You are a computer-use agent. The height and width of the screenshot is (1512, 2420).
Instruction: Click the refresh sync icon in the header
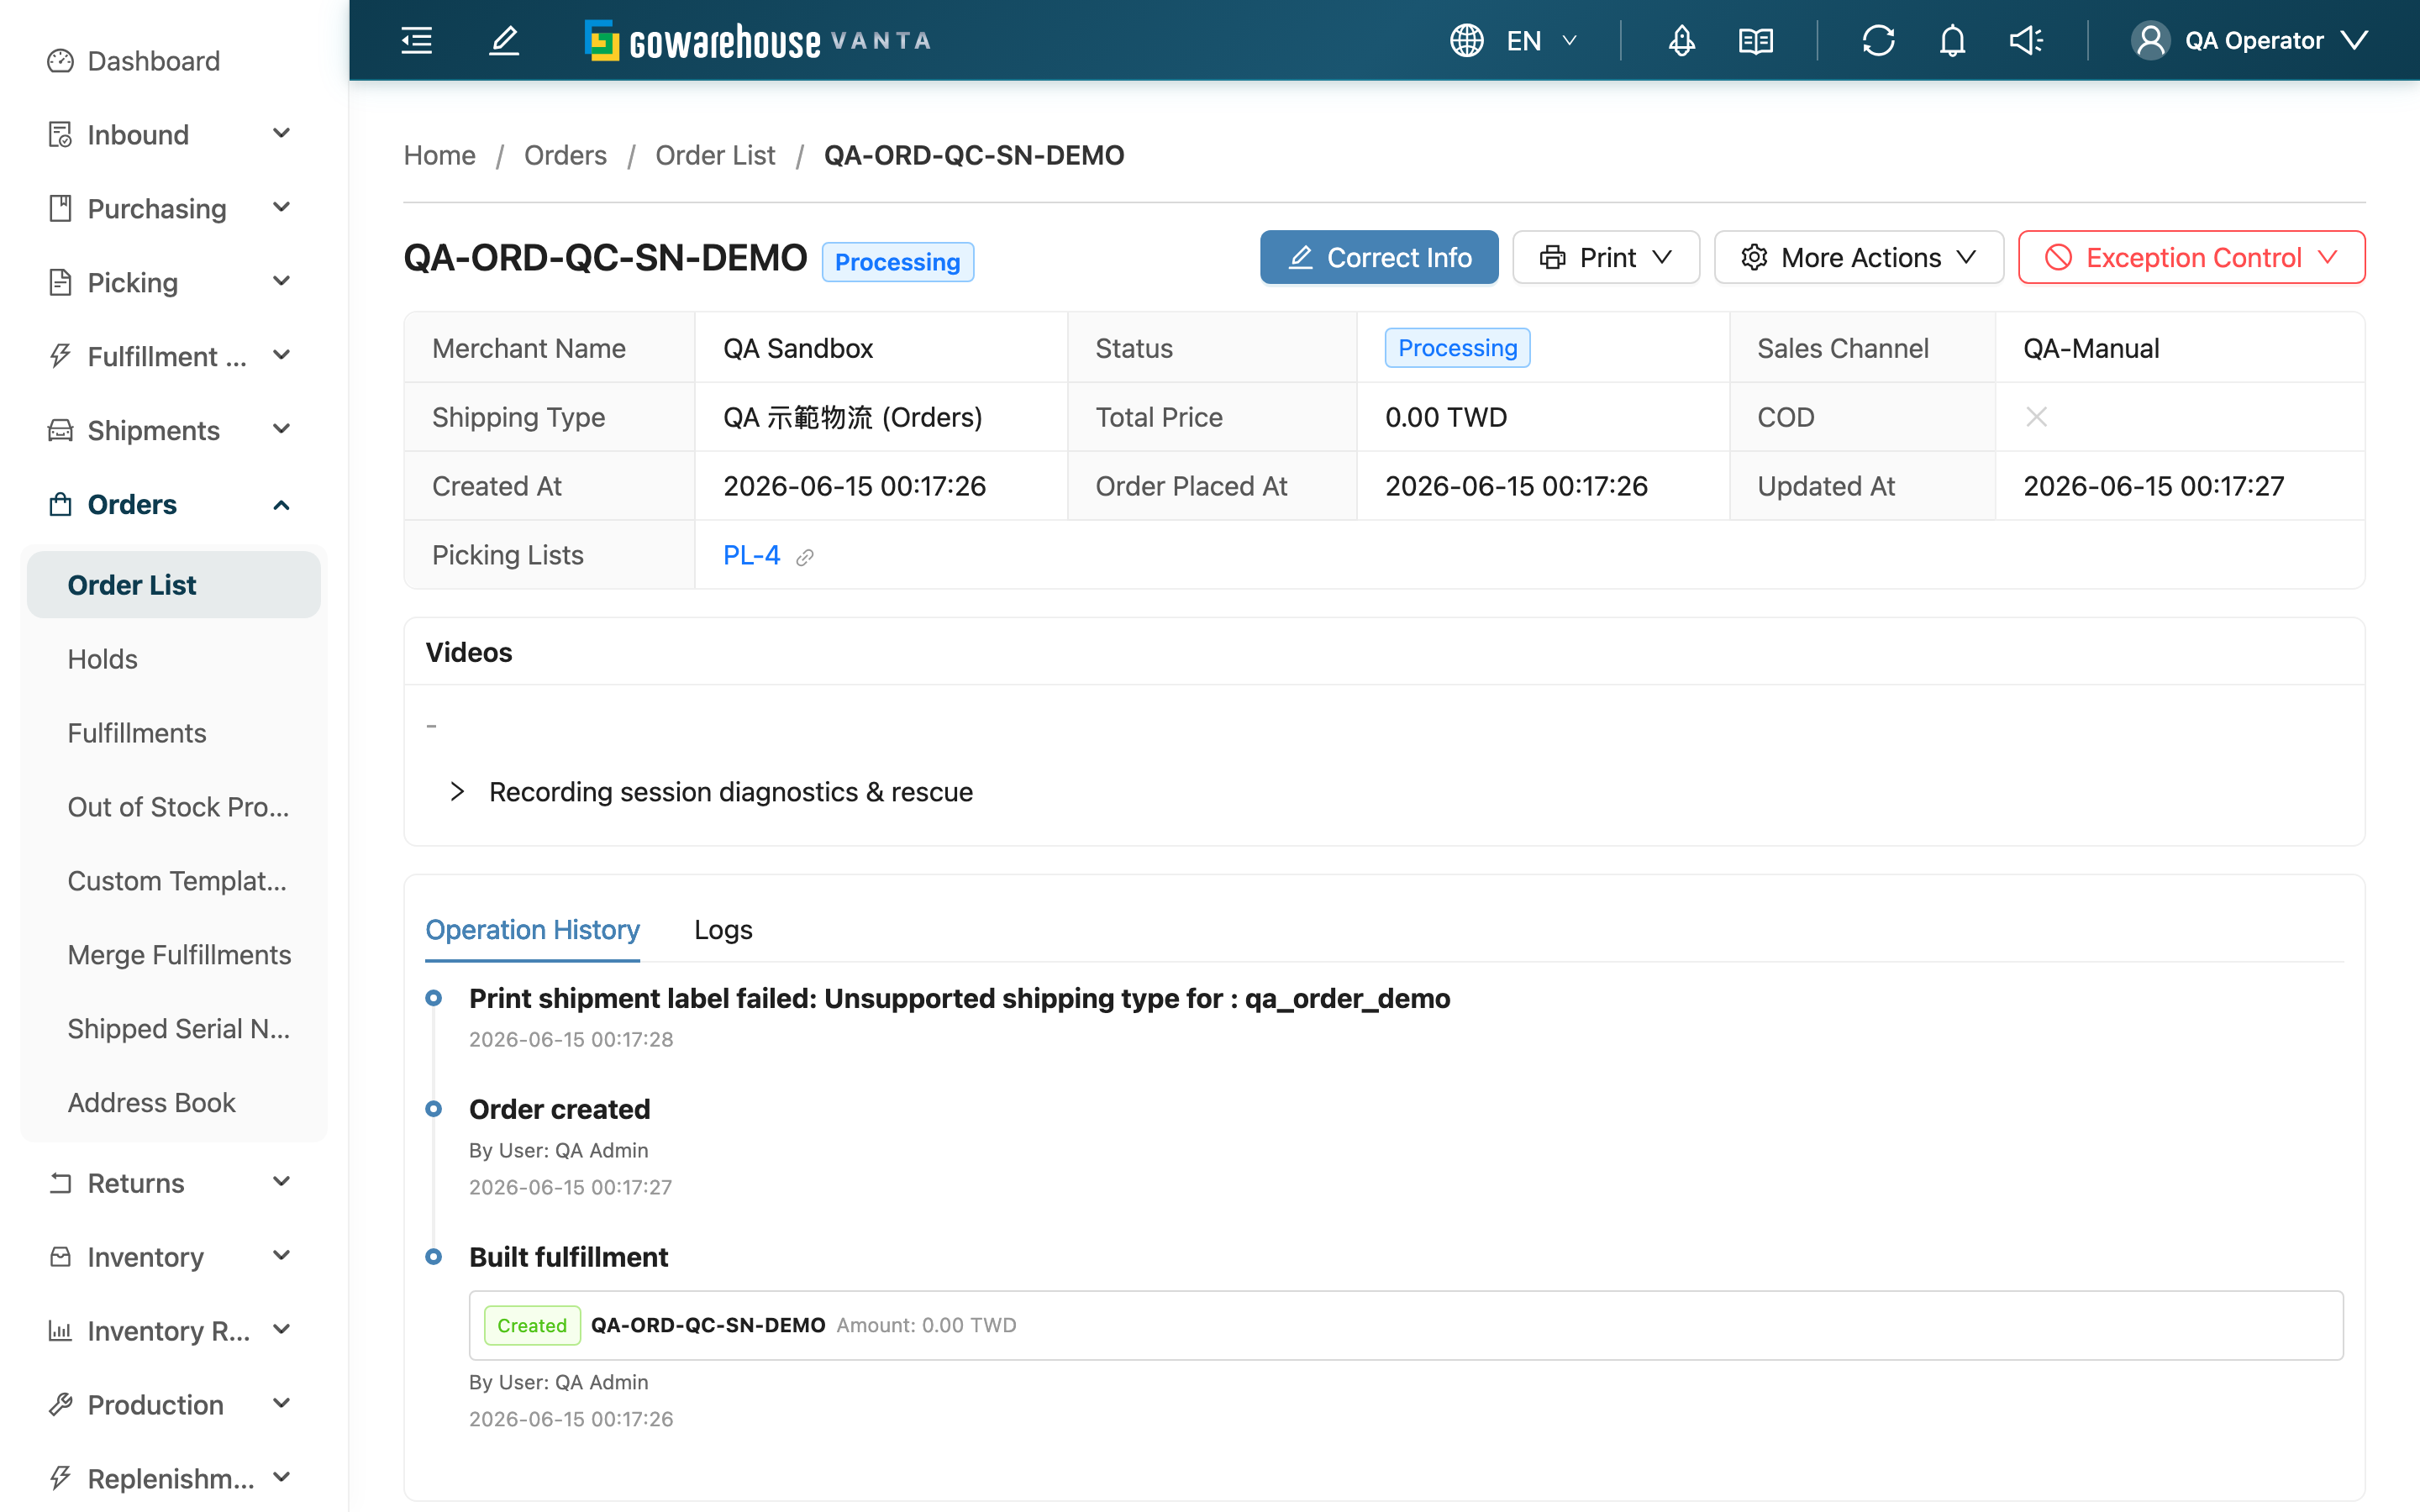pyautogui.click(x=1878, y=41)
